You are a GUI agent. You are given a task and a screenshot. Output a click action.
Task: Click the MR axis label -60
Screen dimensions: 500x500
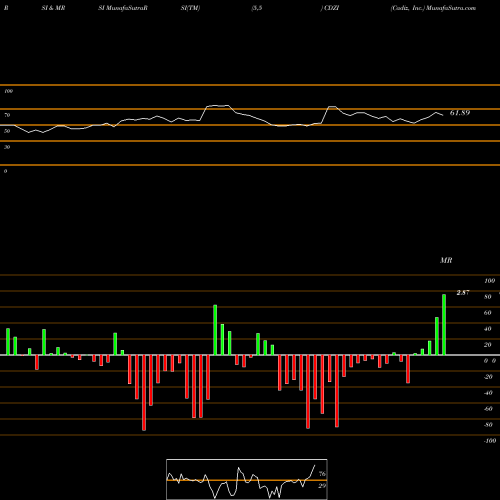(488, 409)
